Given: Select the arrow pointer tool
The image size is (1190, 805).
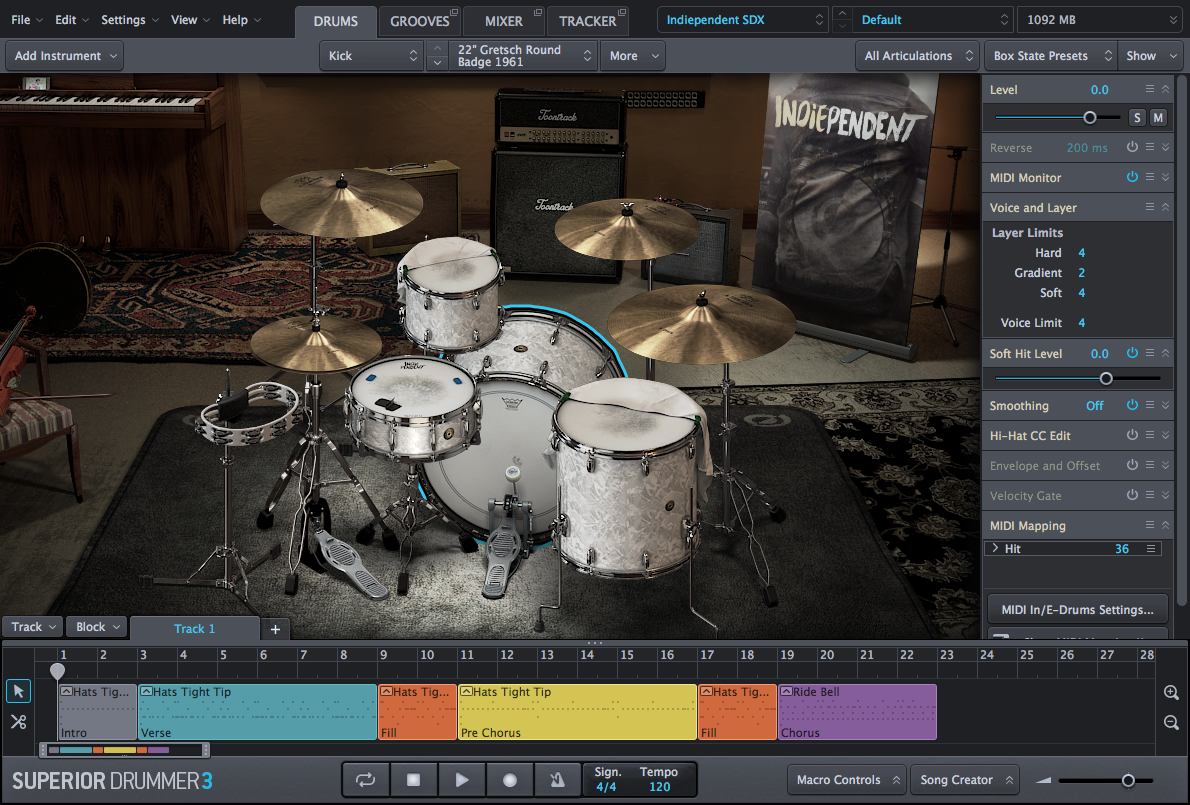Looking at the screenshot, I should pyautogui.click(x=18, y=691).
